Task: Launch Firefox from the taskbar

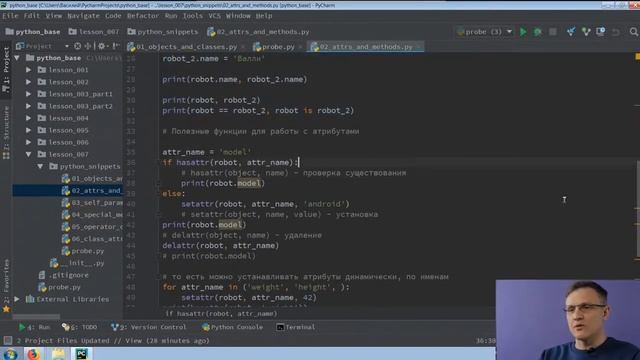Action: (33, 353)
